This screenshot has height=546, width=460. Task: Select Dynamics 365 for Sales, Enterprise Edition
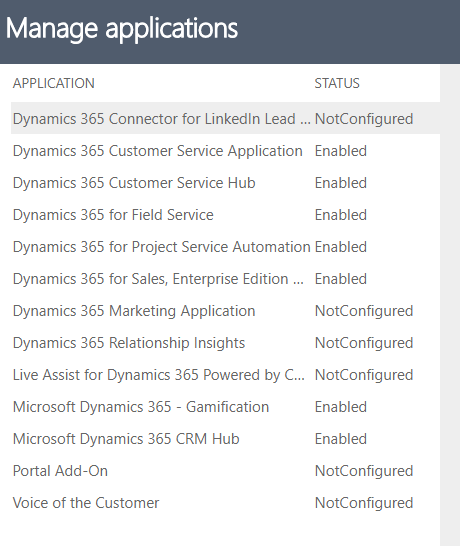(x=225, y=279)
